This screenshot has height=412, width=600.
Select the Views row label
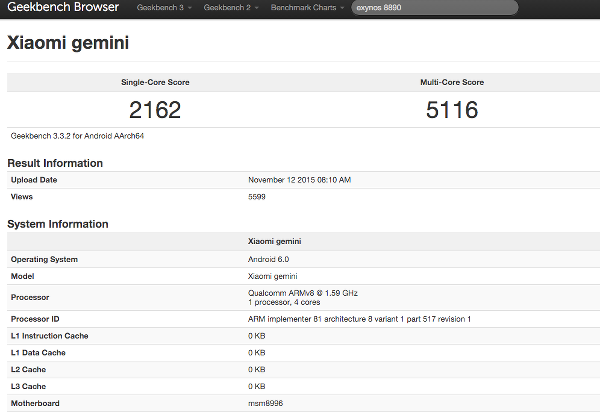point(22,197)
